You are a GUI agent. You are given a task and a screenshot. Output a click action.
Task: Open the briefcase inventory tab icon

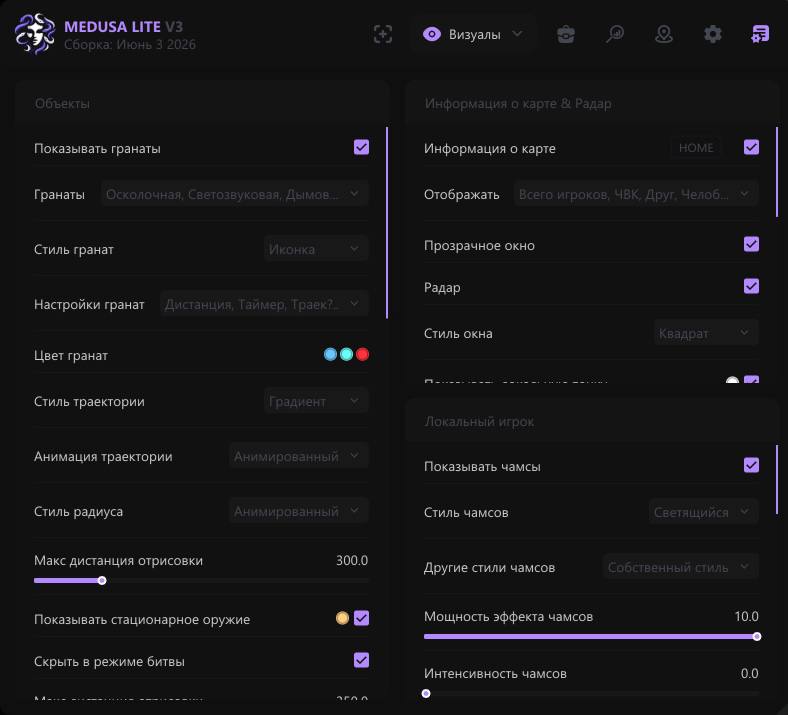(566, 34)
